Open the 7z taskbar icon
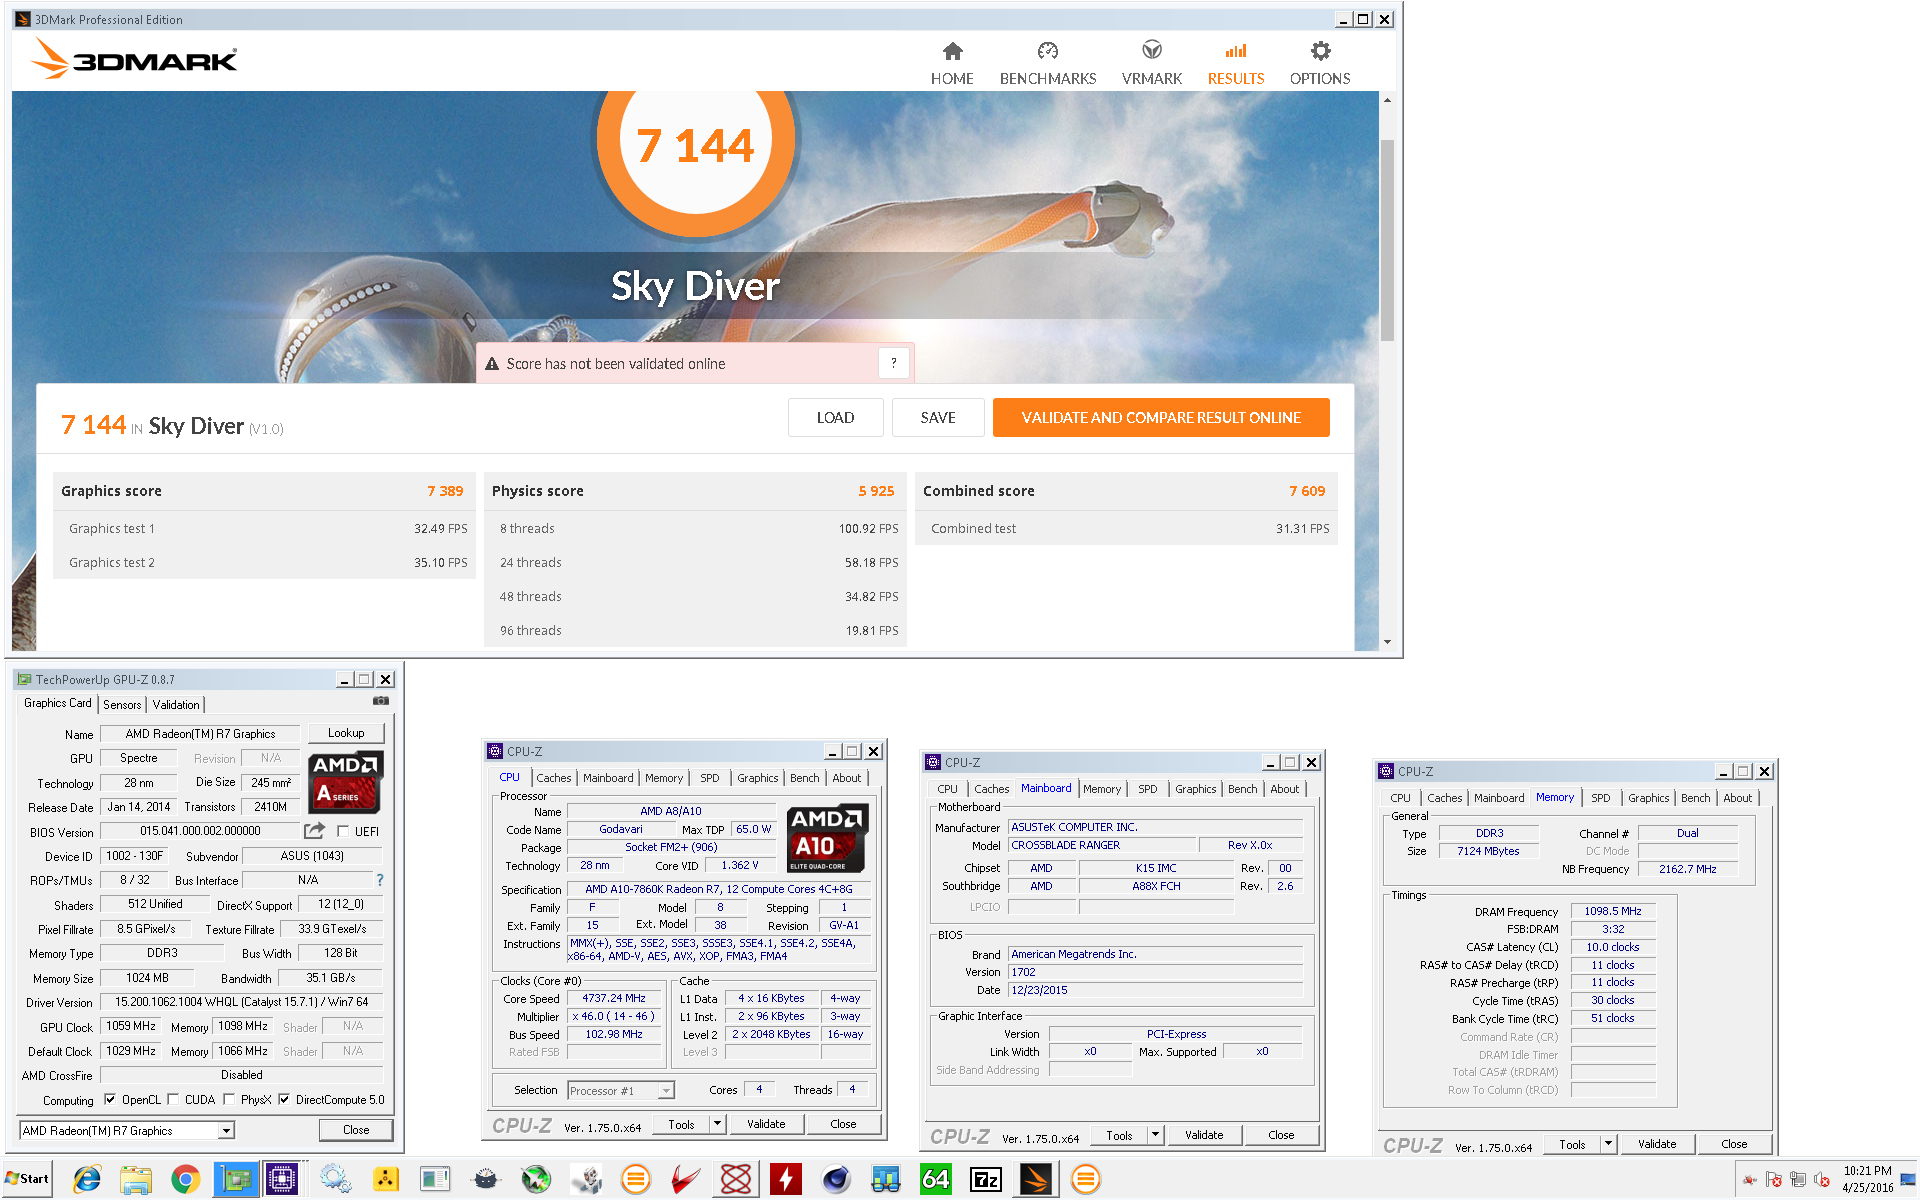Image resolution: width=1920 pixels, height=1200 pixels. (986, 1179)
